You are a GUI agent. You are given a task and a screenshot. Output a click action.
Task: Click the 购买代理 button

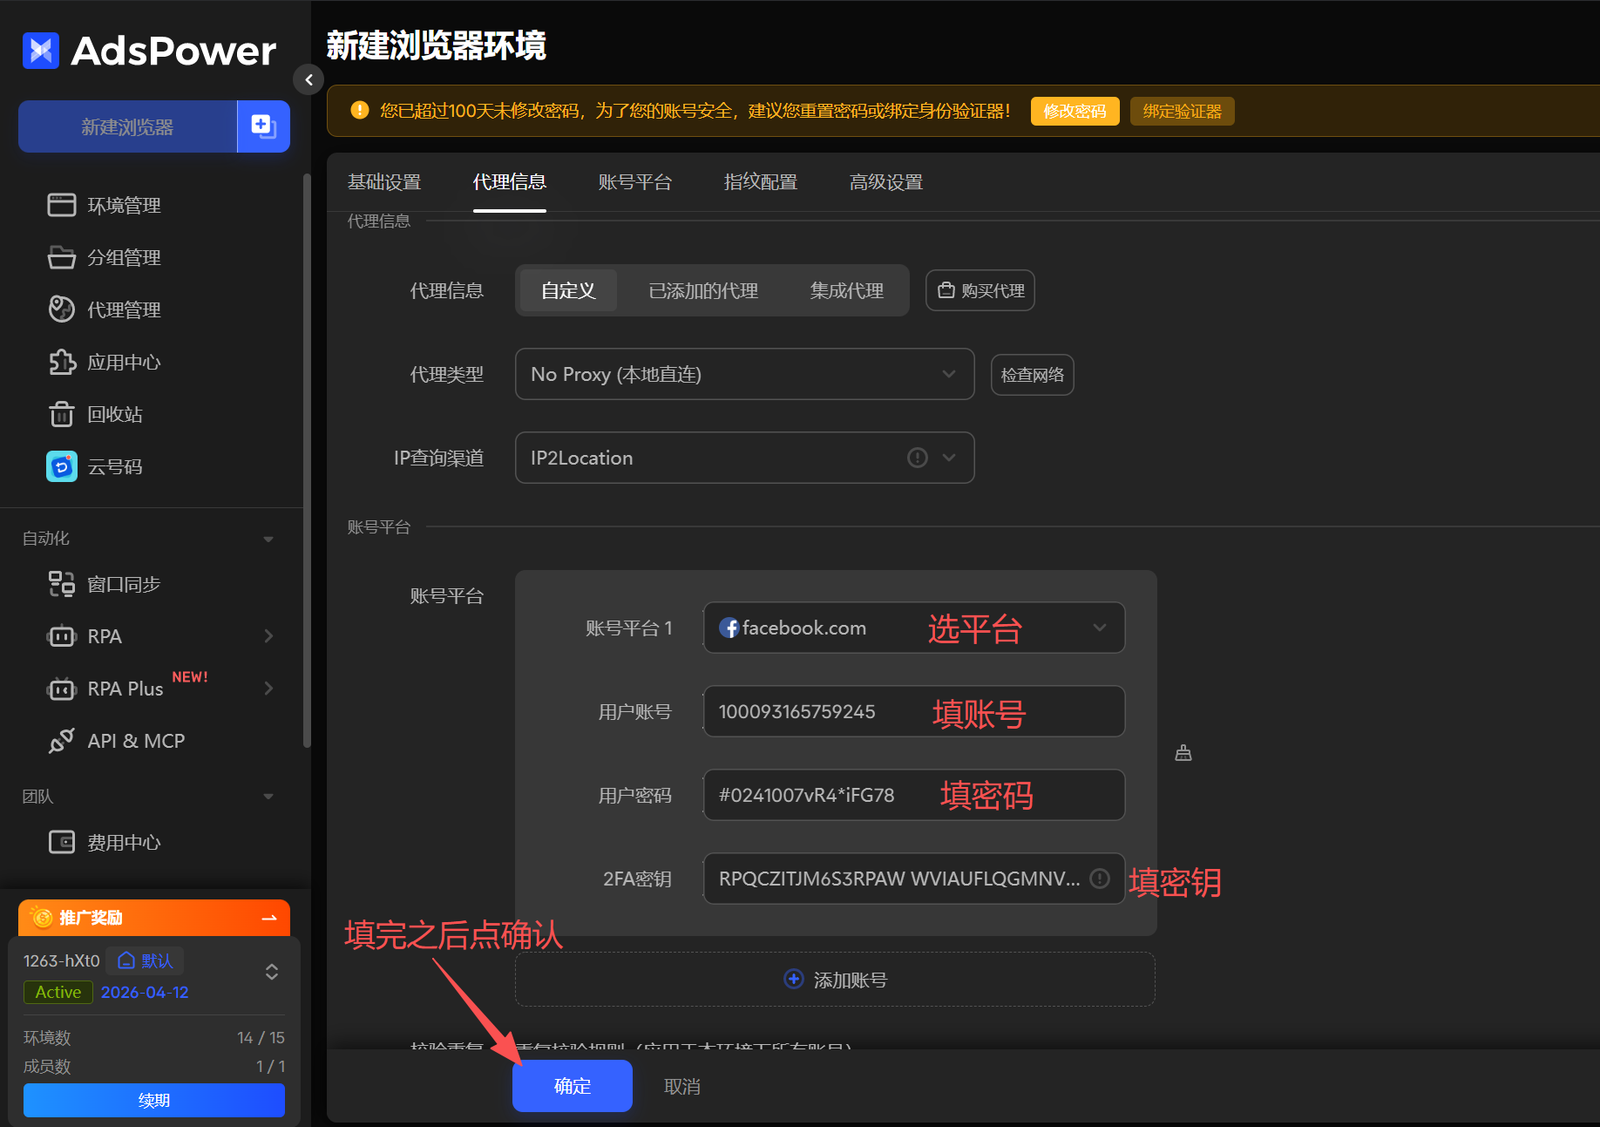[980, 291]
